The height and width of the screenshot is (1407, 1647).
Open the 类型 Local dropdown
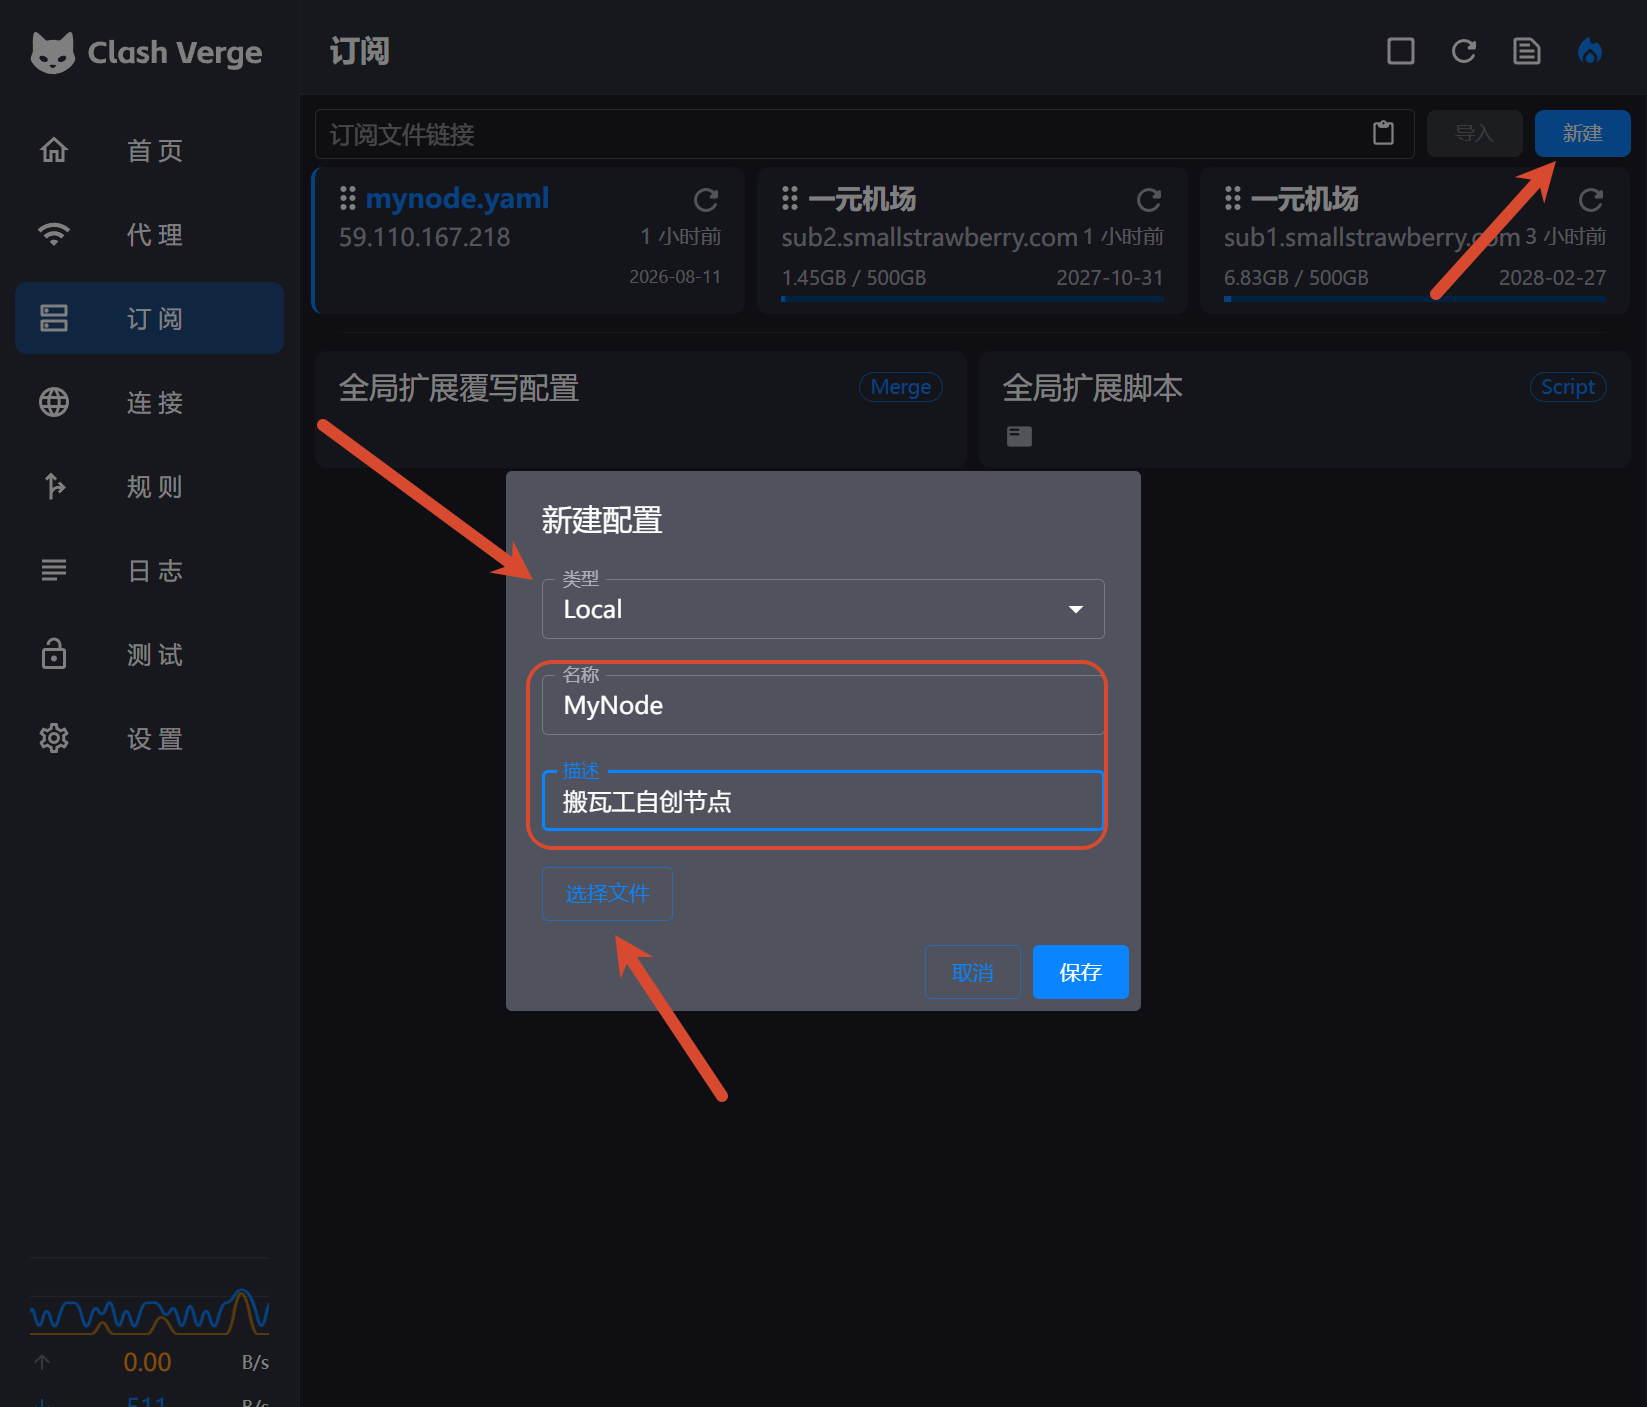(x=823, y=609)
